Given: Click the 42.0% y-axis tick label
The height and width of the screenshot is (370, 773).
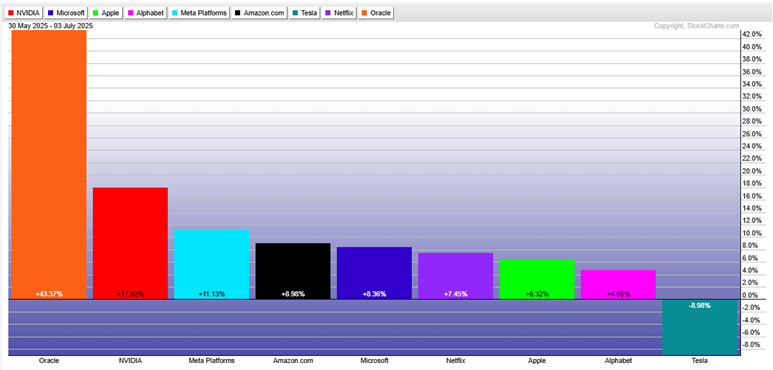Looking at the screenshot, I should 752,34.
